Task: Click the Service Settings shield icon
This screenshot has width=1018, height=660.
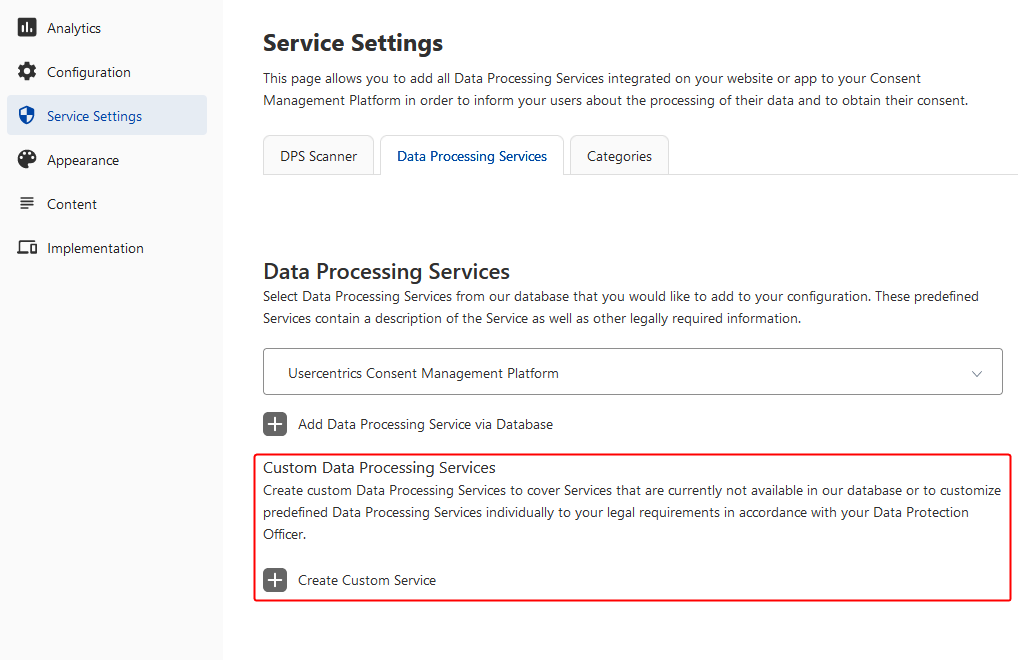Action: click(27, 116)
